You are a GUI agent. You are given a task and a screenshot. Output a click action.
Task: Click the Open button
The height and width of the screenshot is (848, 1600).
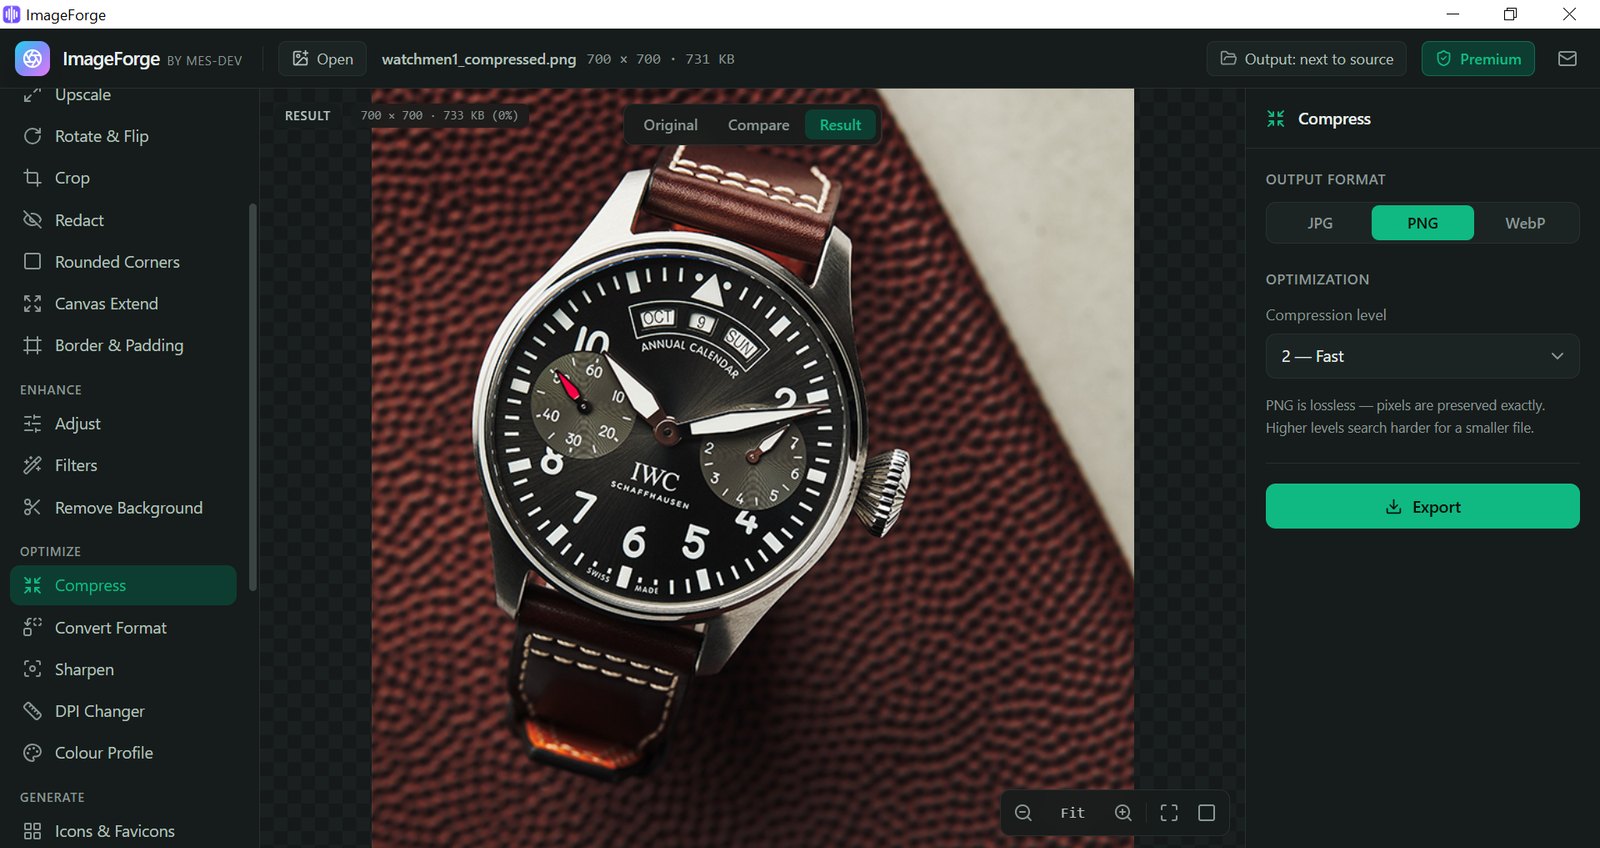322,59
